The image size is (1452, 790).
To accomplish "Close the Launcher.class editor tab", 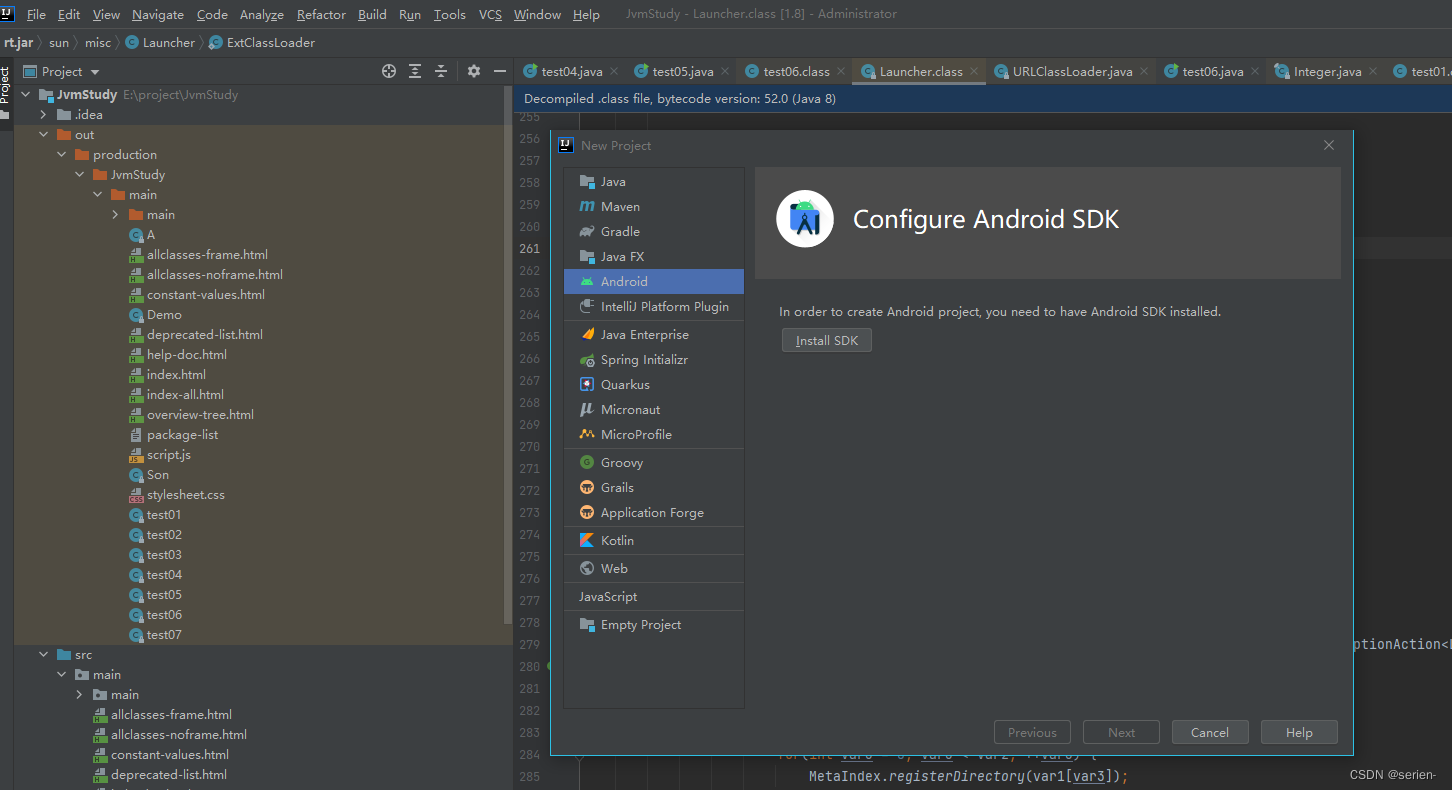I will [975, 71].
